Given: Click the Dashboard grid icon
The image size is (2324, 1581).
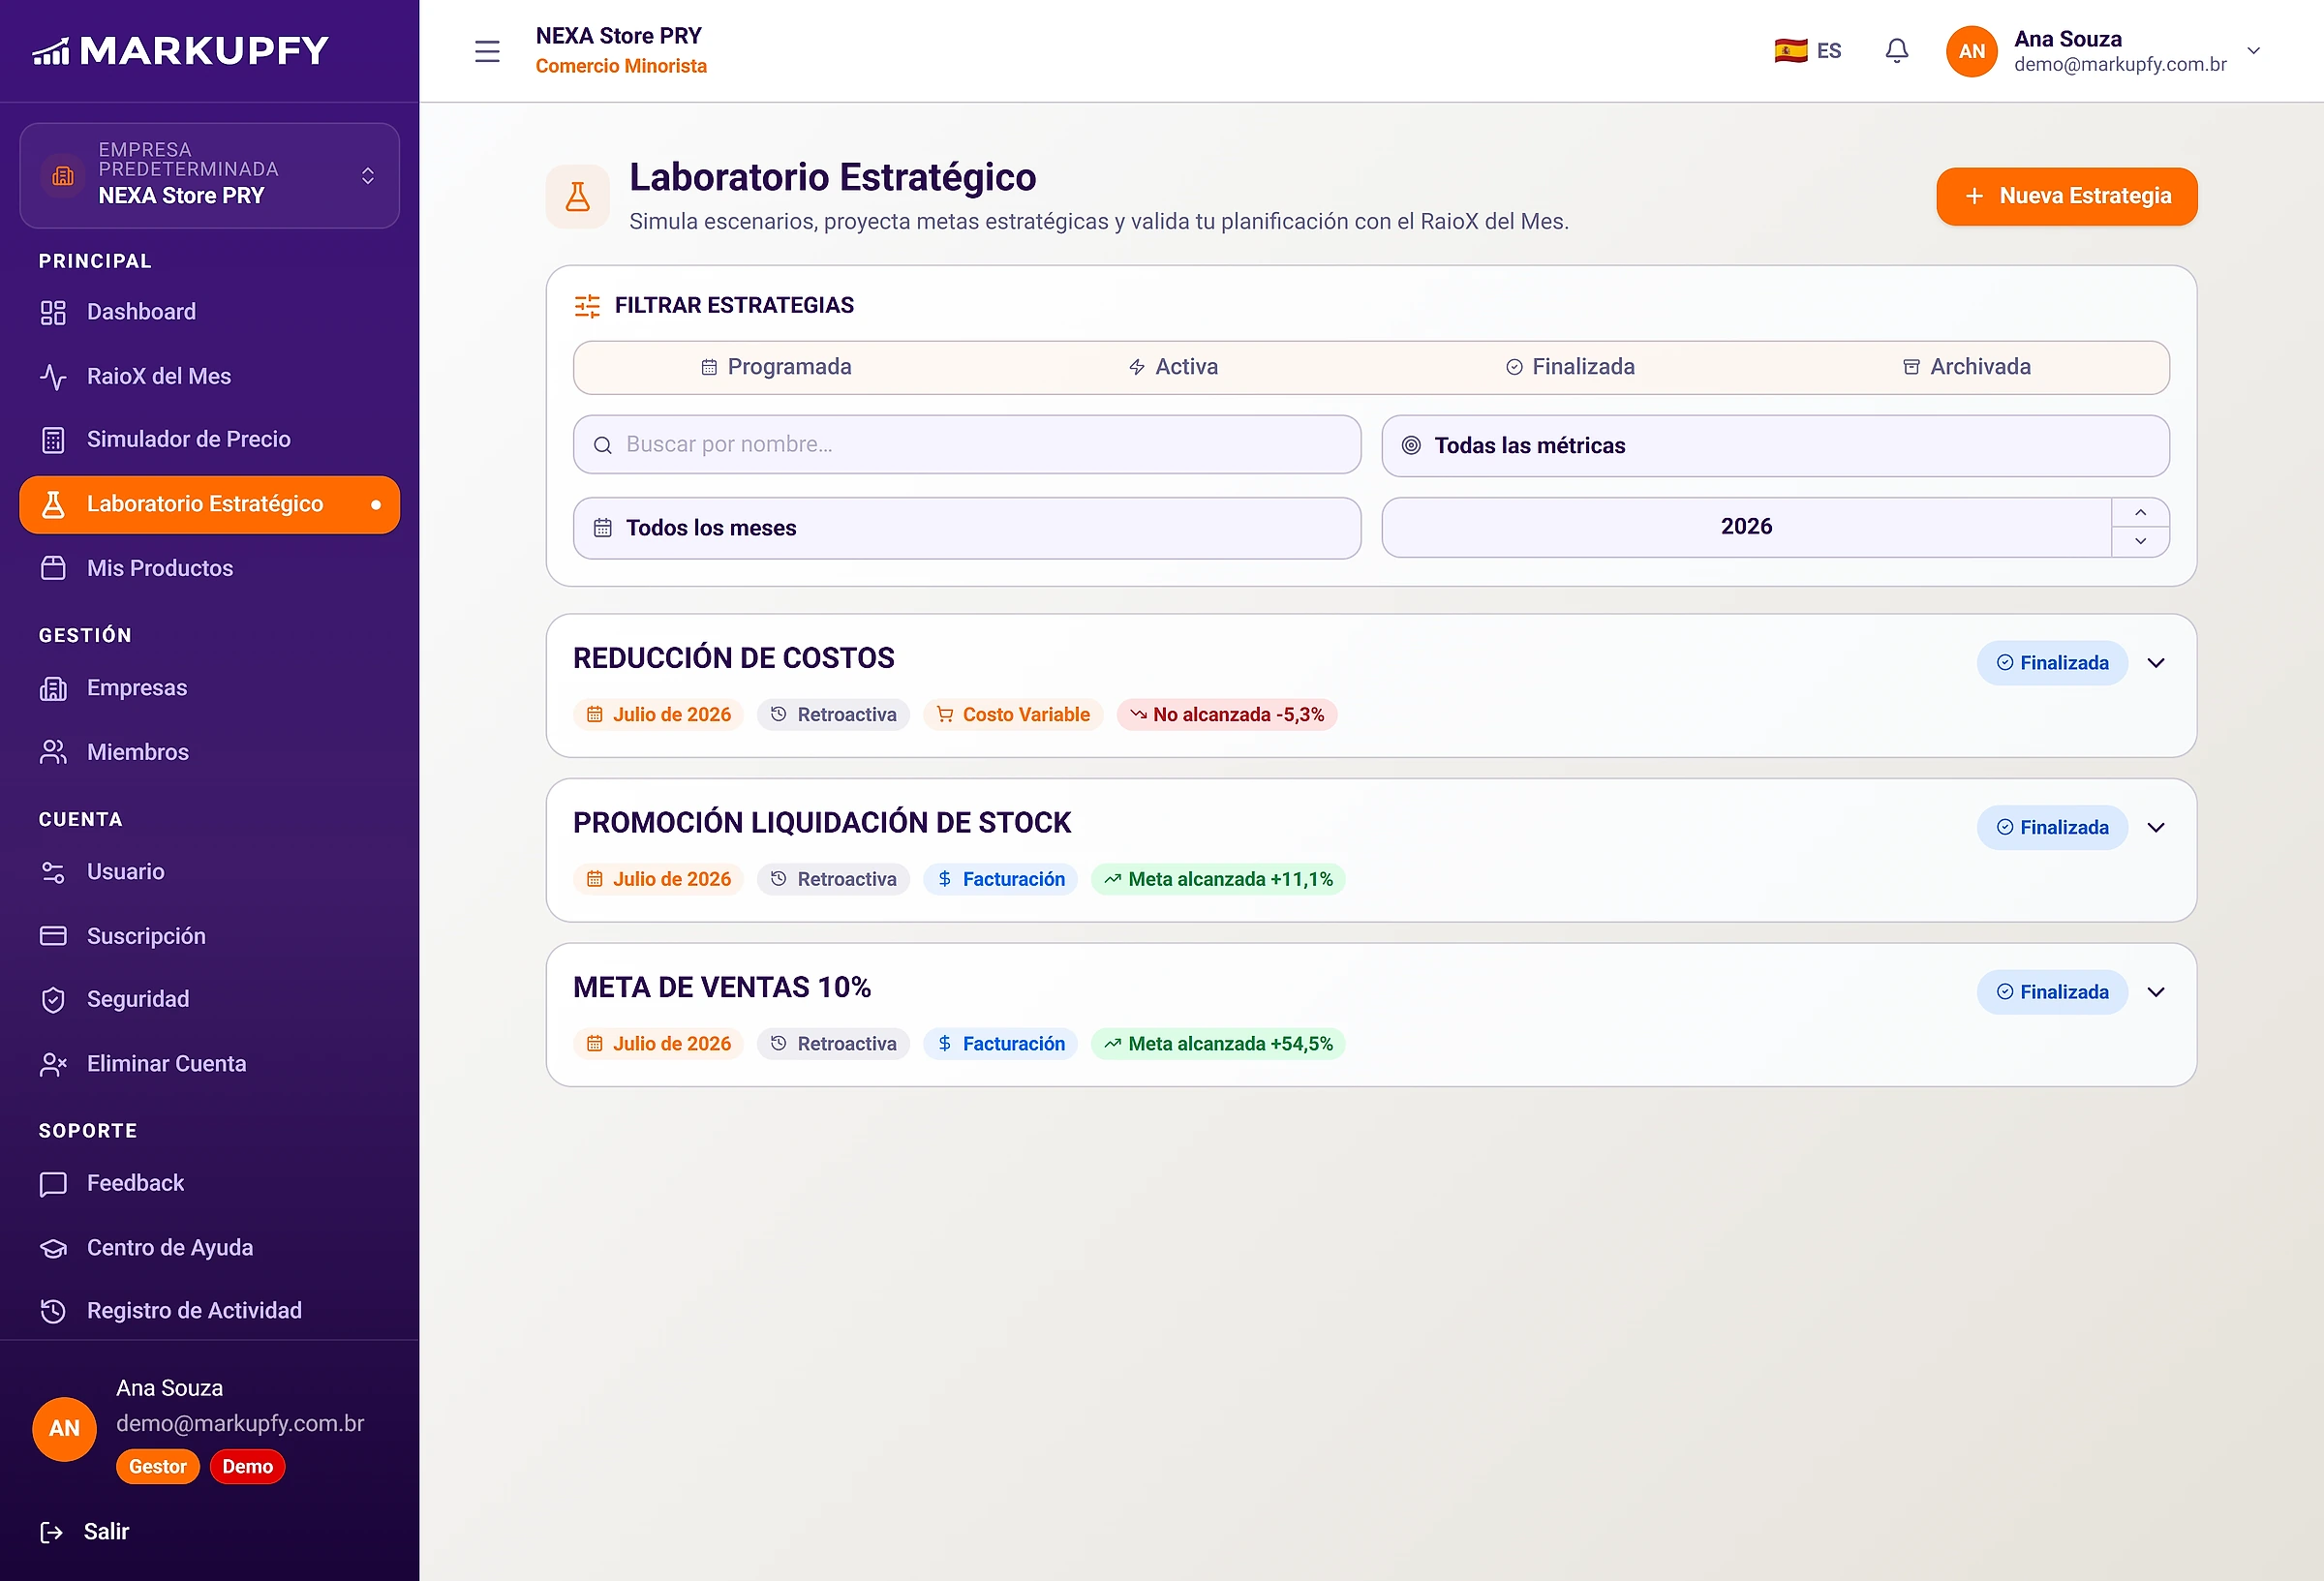Looking at the screenshot, I should coord(53,312).
